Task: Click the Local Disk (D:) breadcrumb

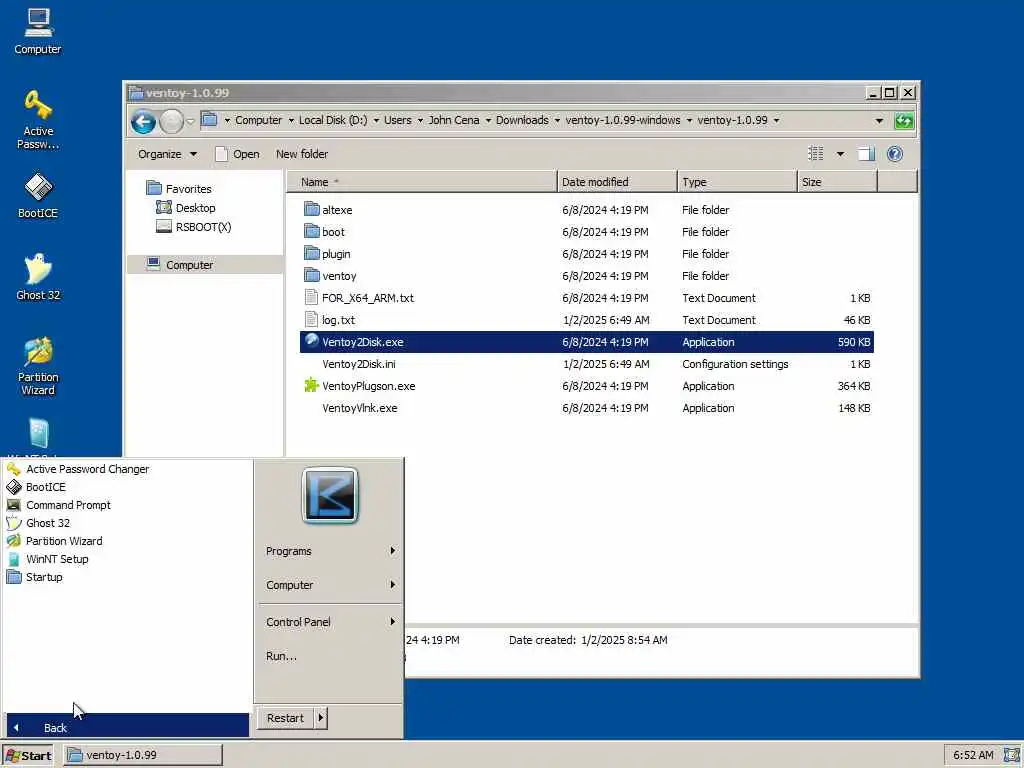Action: [333, 120]
